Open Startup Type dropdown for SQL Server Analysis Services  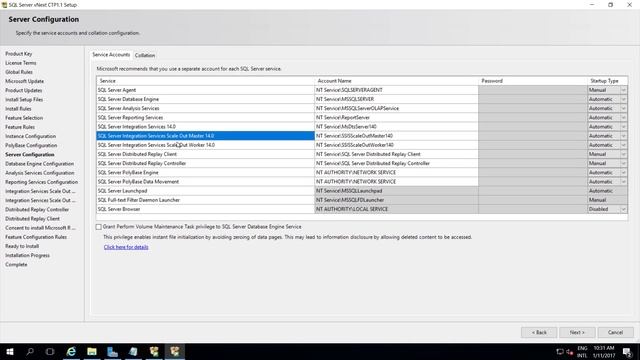(623, 108)
